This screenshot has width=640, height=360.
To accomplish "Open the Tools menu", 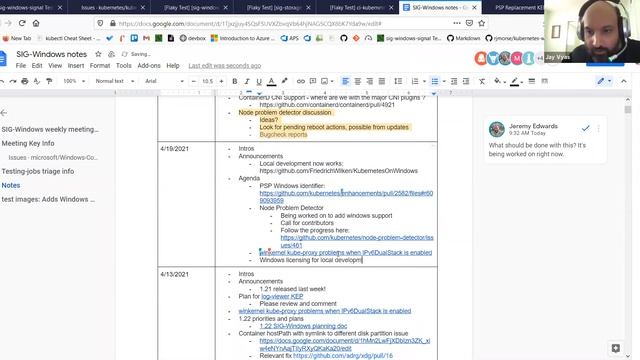I will 124,66.
